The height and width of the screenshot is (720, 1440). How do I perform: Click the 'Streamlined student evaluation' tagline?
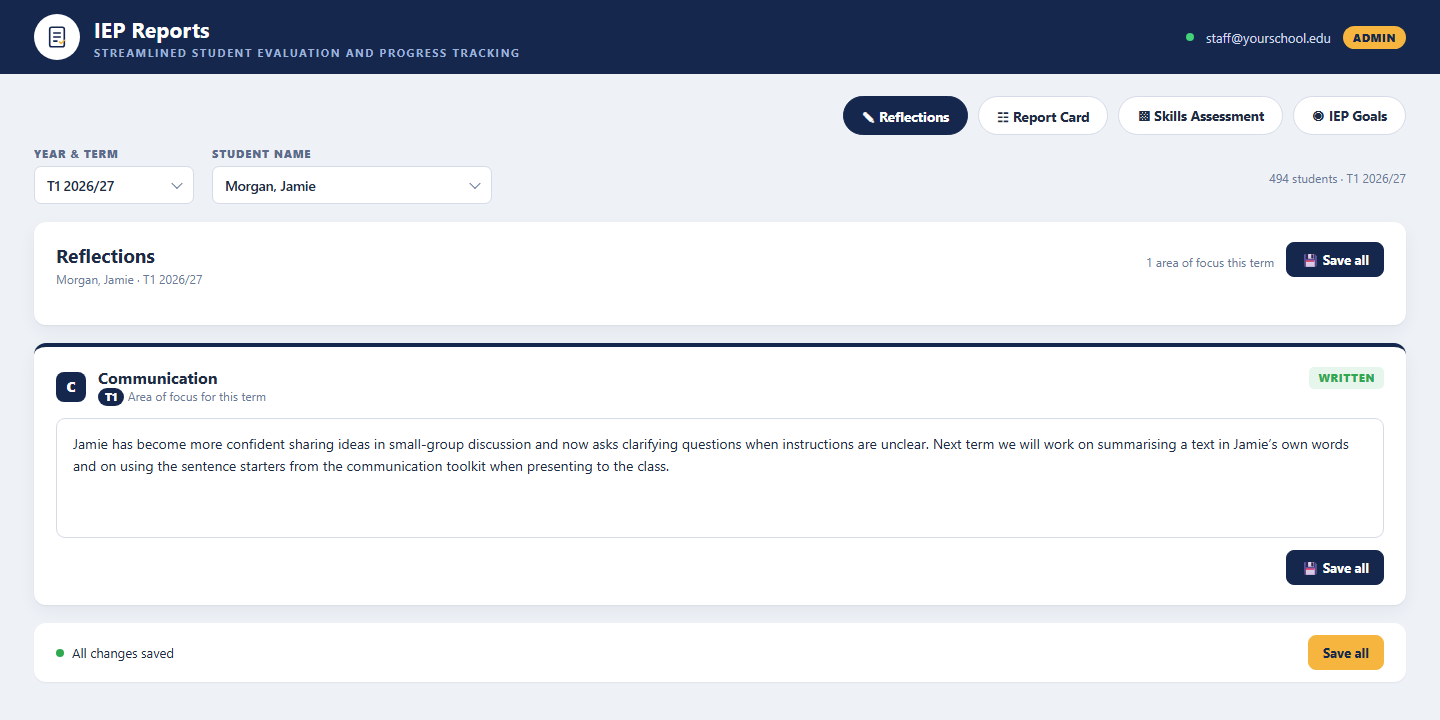pos(307,53)
